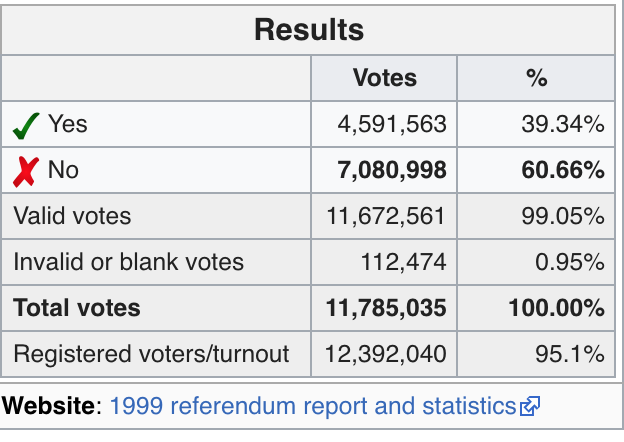Image resolution: width=624 pixels, height=442 pixels.
Task: Select the Invalid or blank votes label
Action: 128,262
